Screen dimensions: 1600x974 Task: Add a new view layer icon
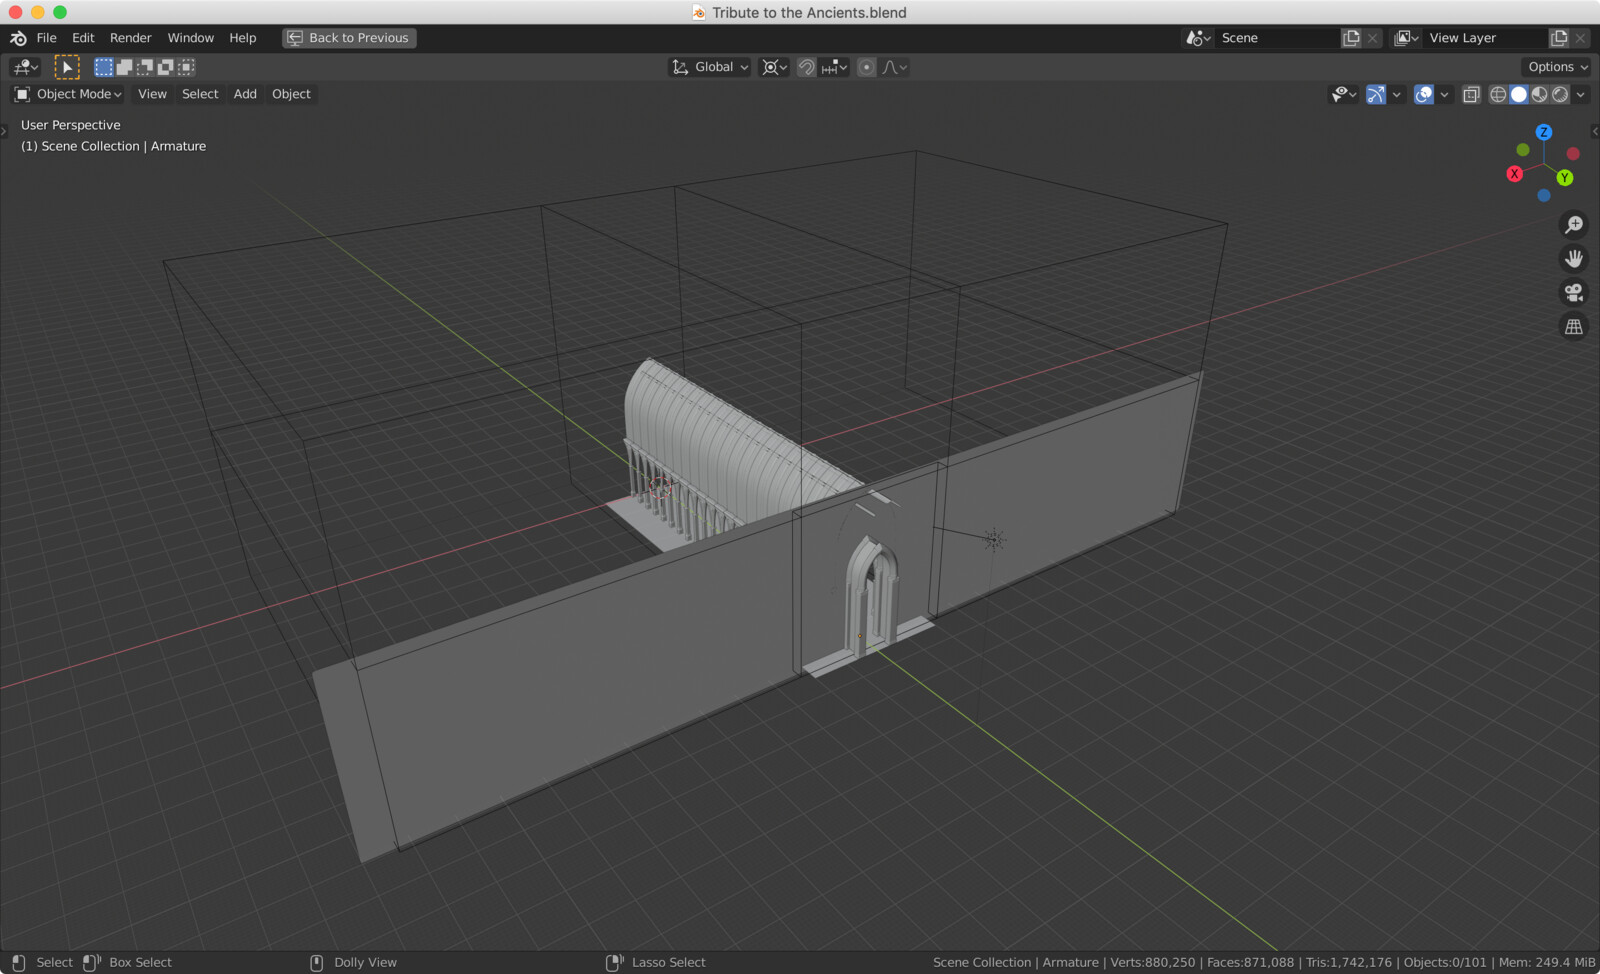pos(1559,38)
